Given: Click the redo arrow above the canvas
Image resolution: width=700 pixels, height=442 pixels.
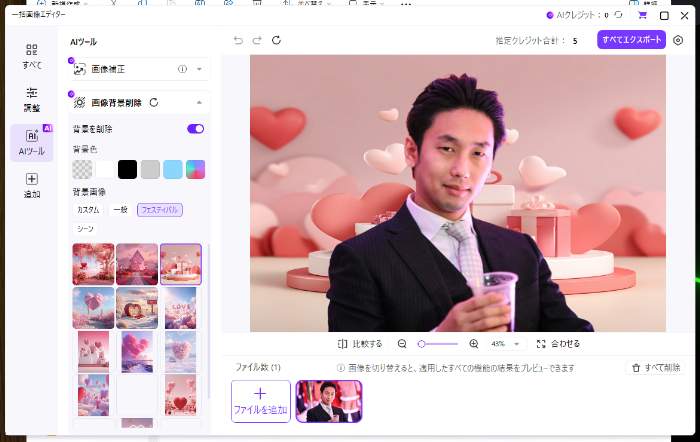Looking at the screenshot, I should point(257,40).
